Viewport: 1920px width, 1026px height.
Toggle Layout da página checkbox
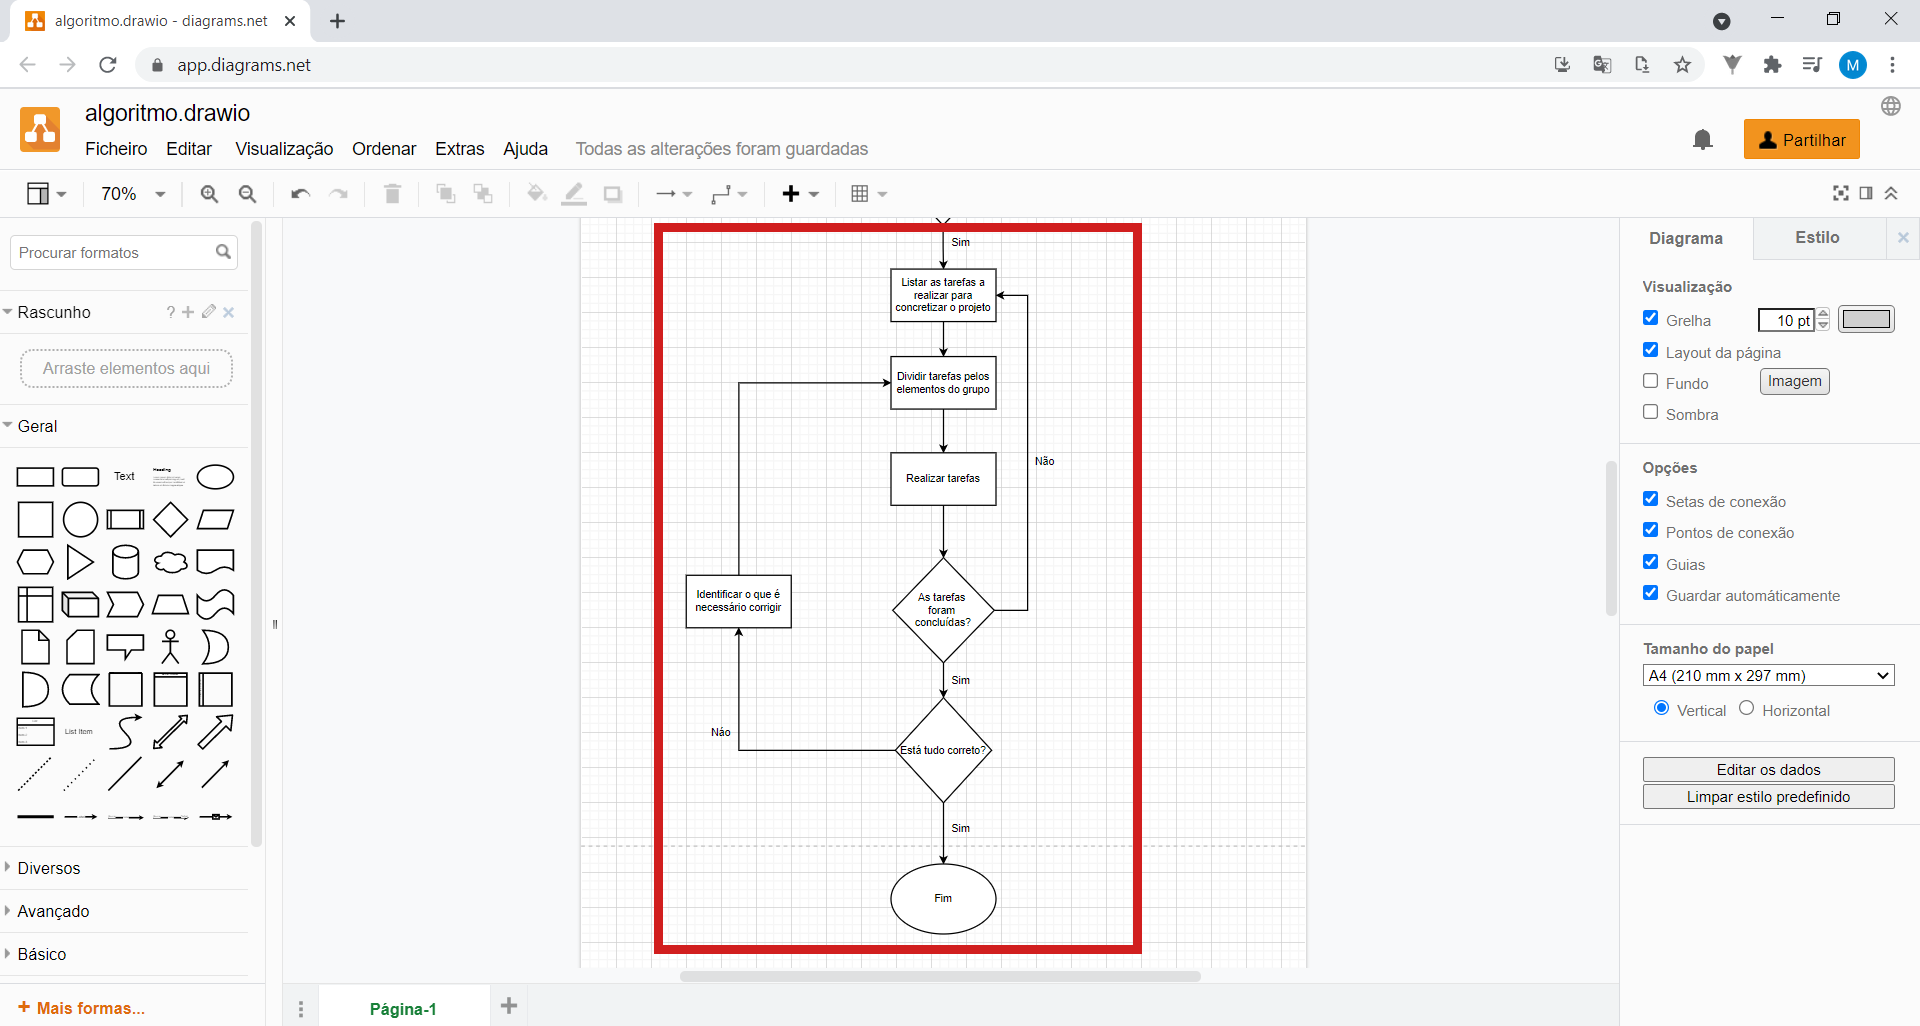tap(1651, 350)
